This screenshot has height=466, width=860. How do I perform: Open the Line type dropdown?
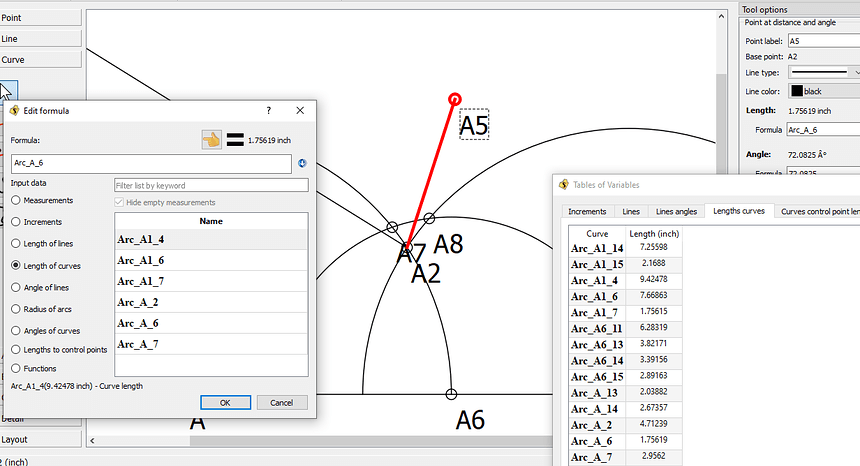tap(824, 72)
